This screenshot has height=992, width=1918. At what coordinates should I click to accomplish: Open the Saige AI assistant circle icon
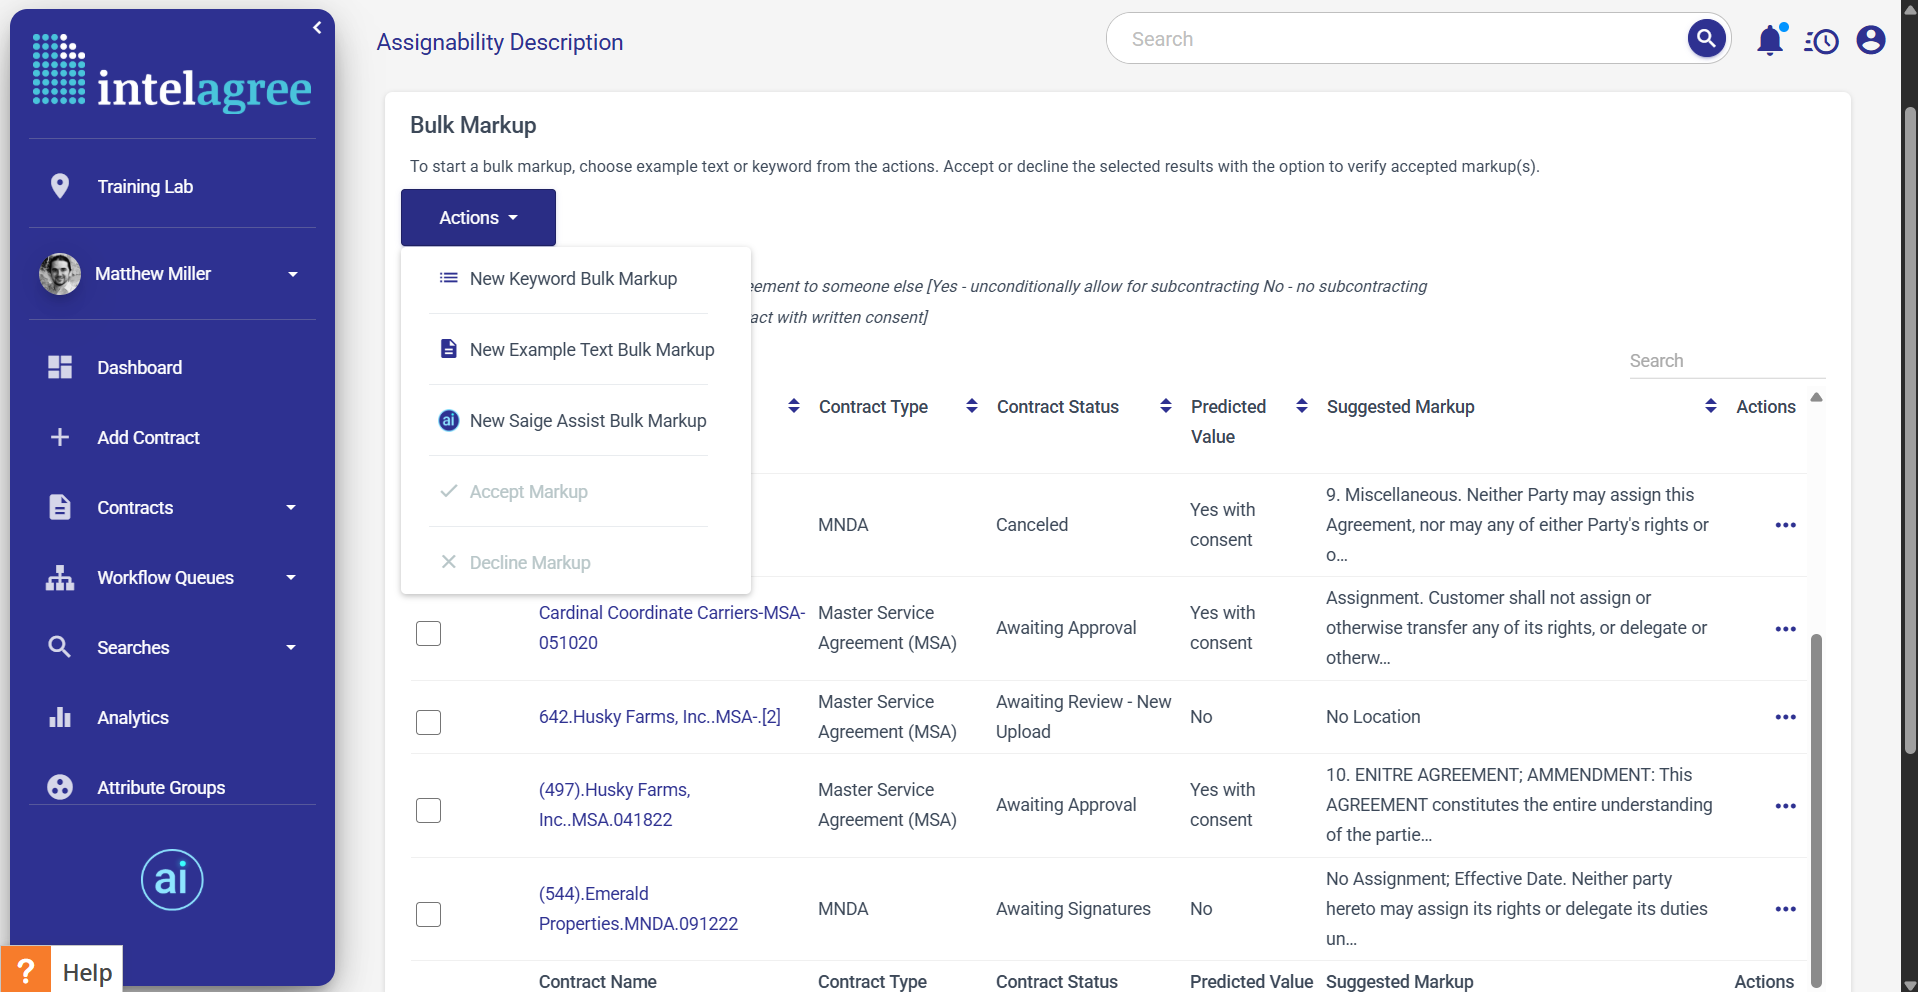click(x=172, y=880)
